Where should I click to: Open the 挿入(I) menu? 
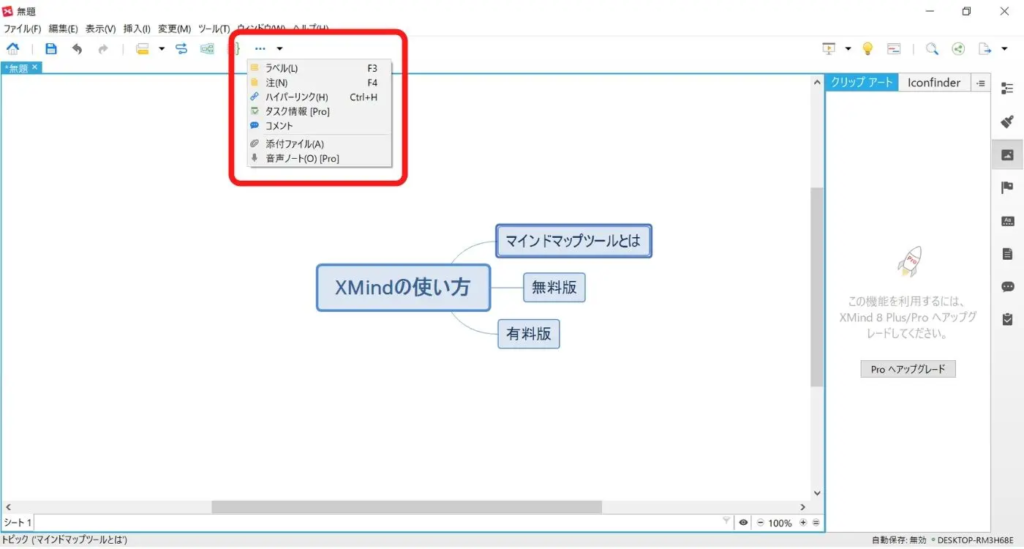click(136, 29)
